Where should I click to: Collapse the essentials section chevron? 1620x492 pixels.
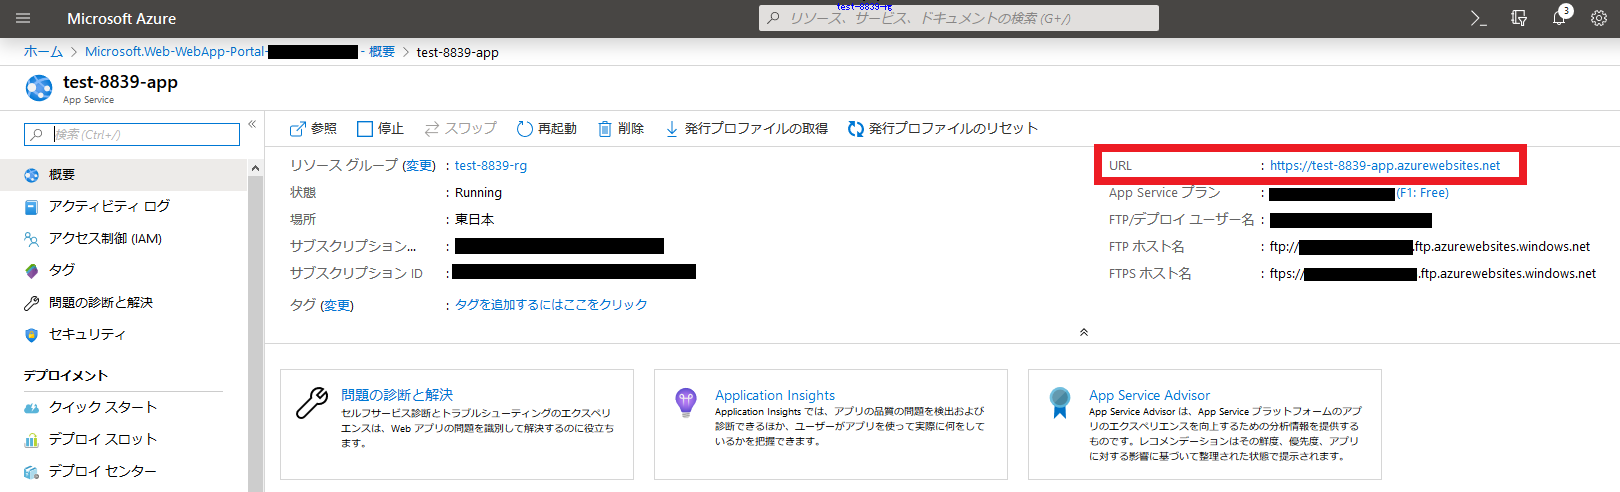point(1083,332)
